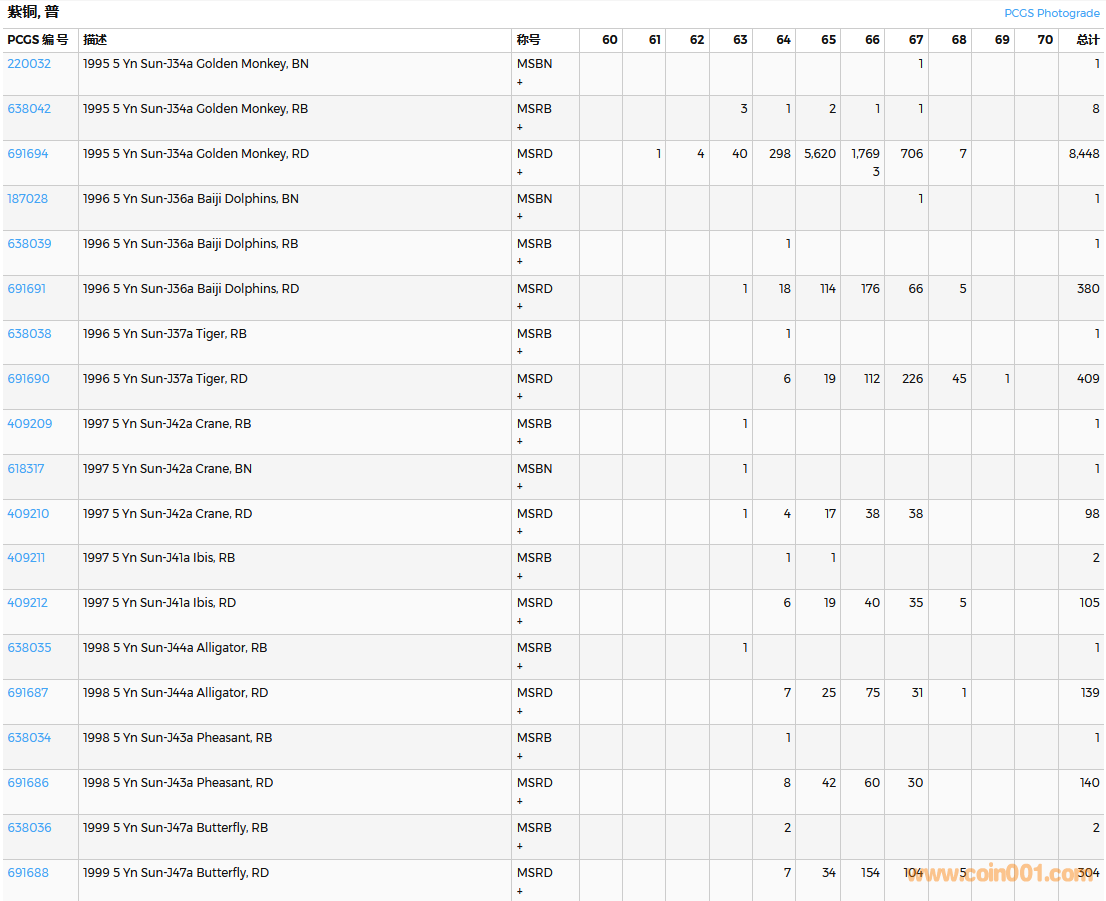Expand plus sign for Pheasant RD row
The width and height of the screenshot is (1106, 901).
tap(520, 801)
